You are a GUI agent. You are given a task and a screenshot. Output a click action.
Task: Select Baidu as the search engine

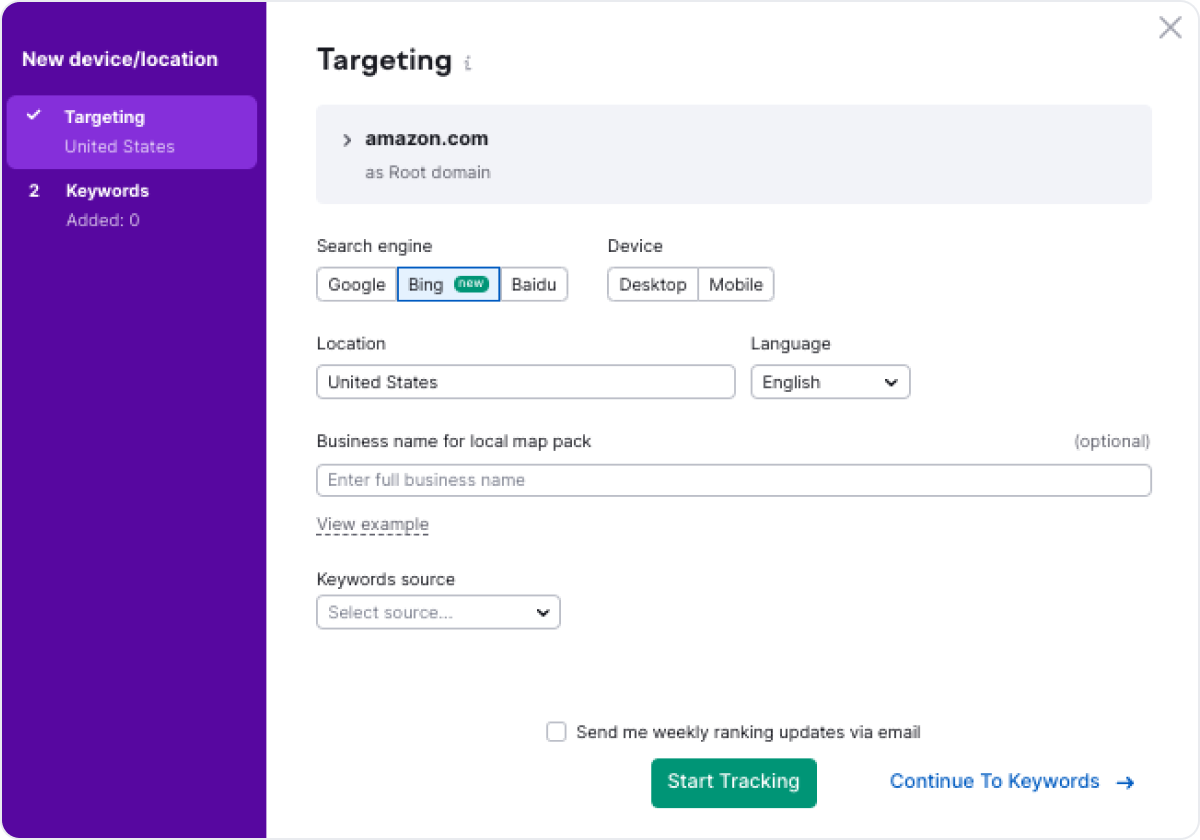[x=534, y=284]
